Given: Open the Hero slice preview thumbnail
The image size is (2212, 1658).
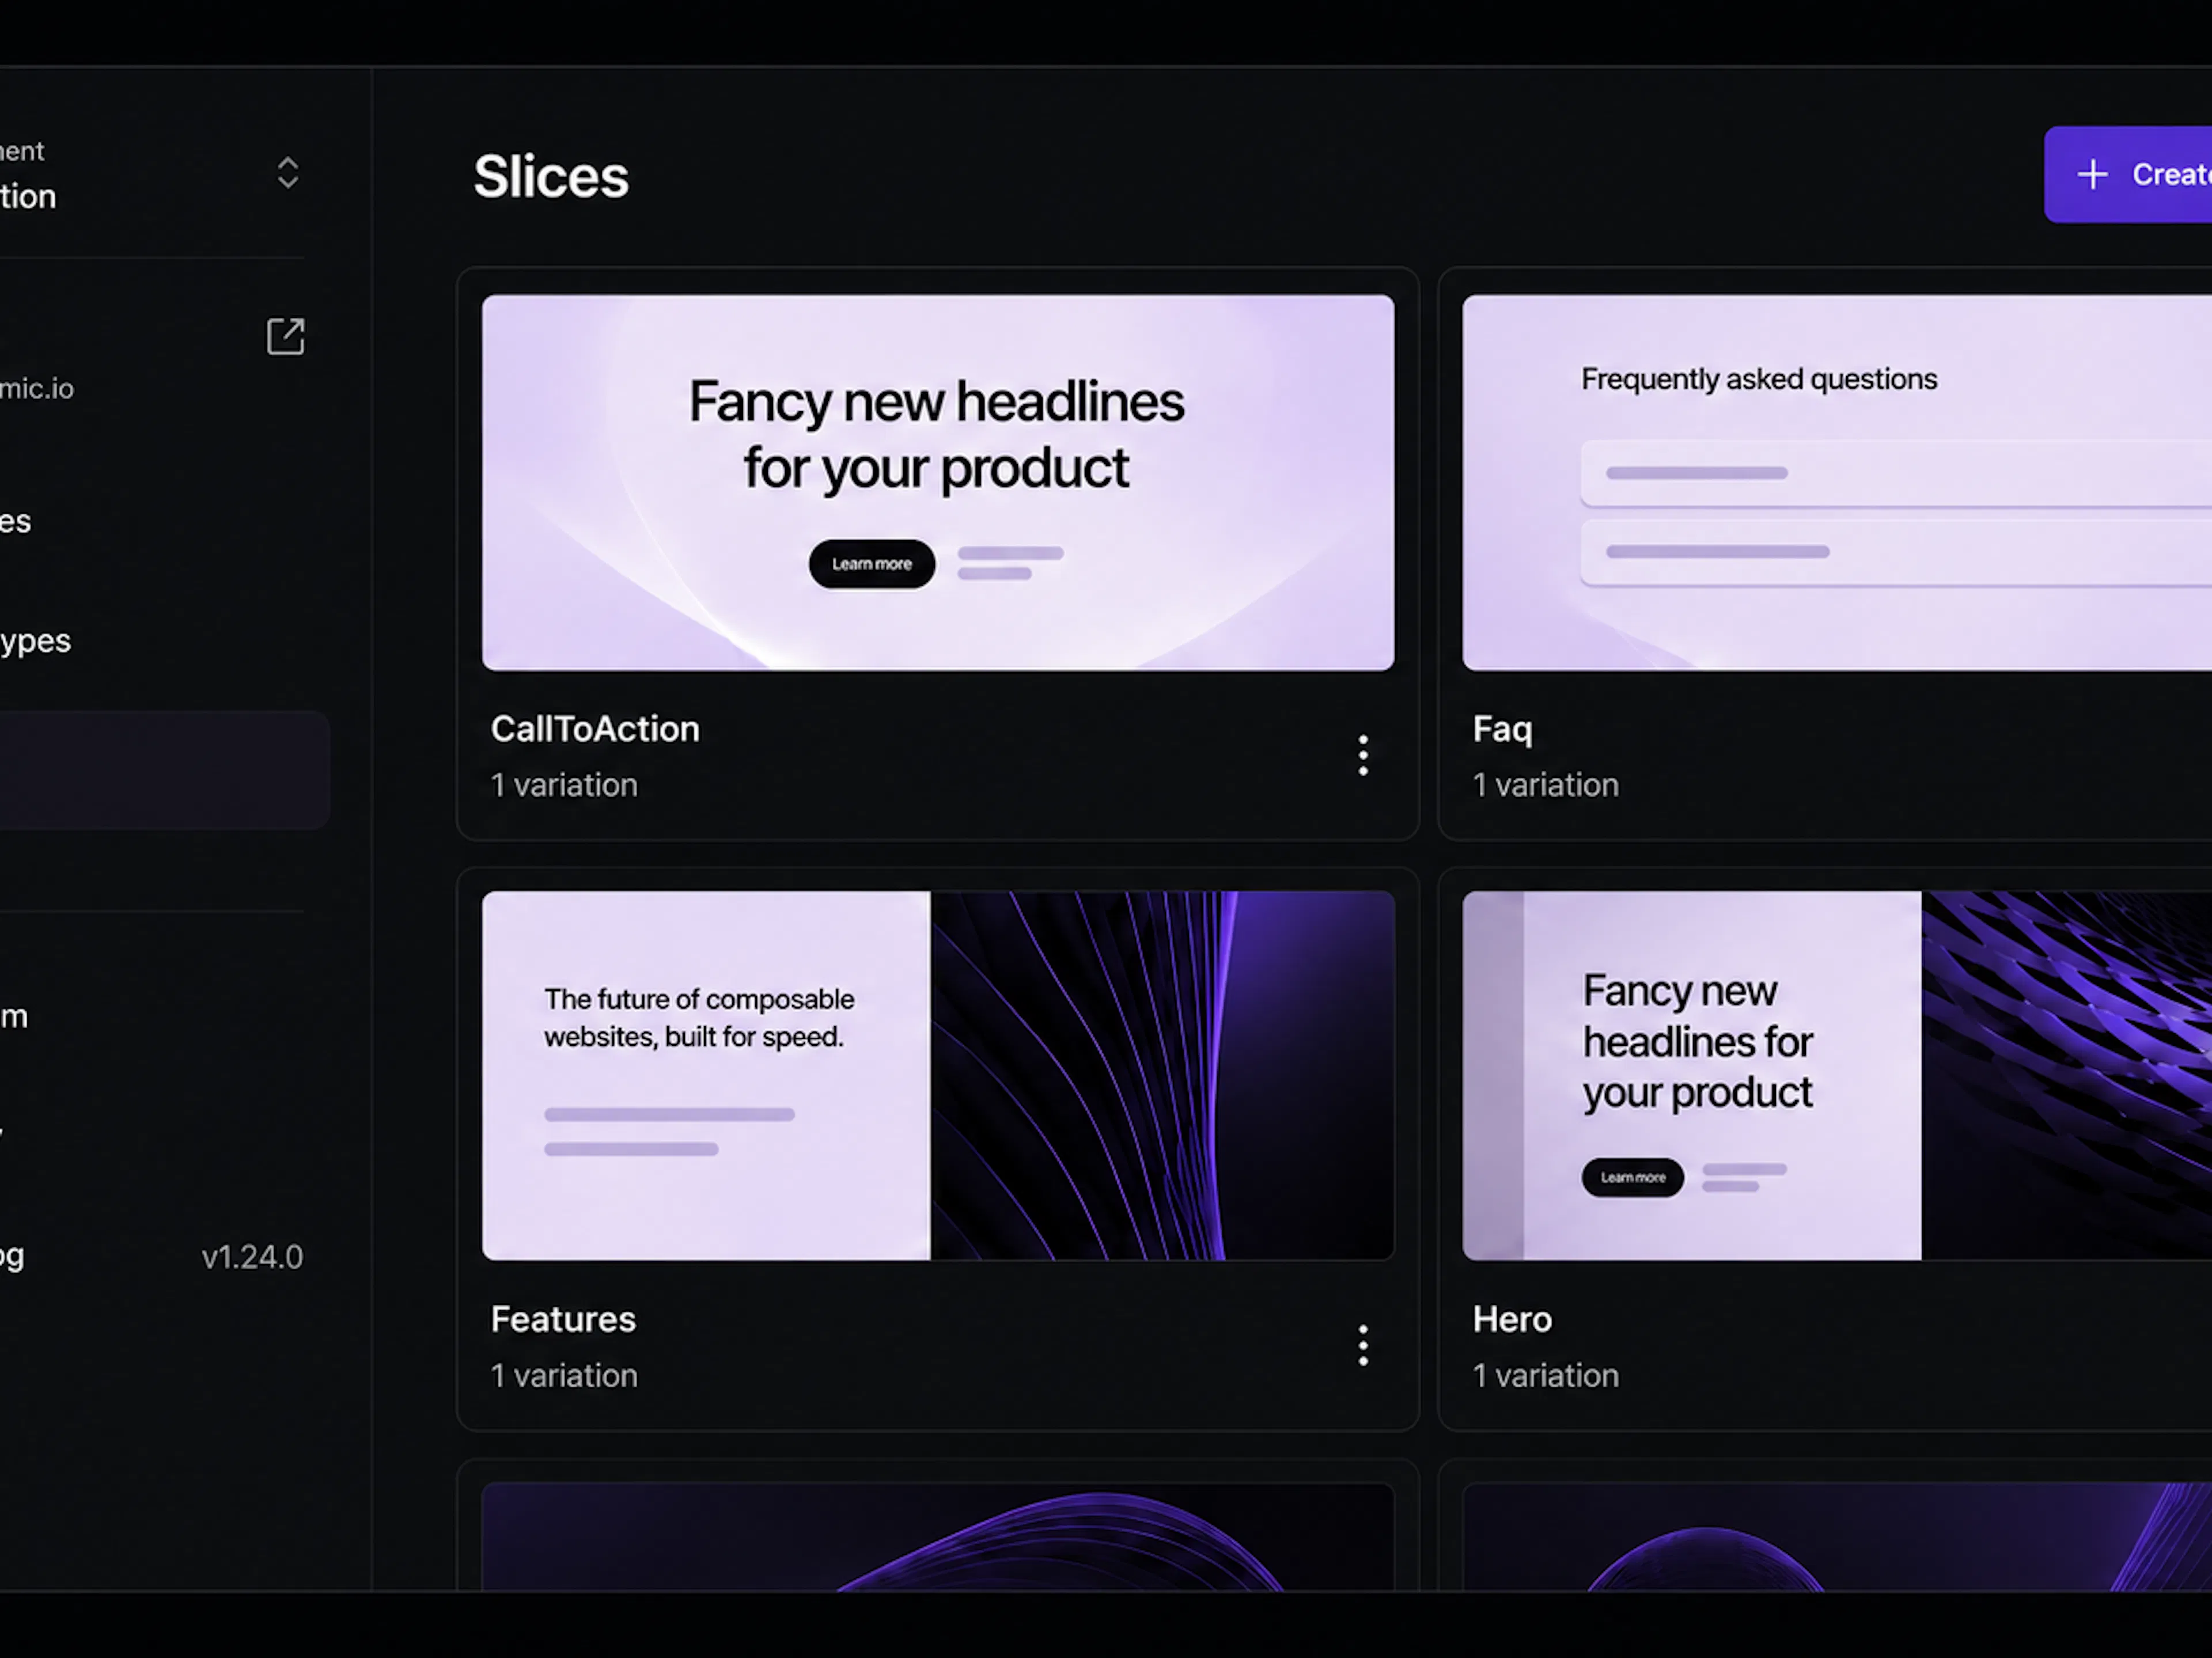Looking at the screenshot, I should click(1837, 1076).
